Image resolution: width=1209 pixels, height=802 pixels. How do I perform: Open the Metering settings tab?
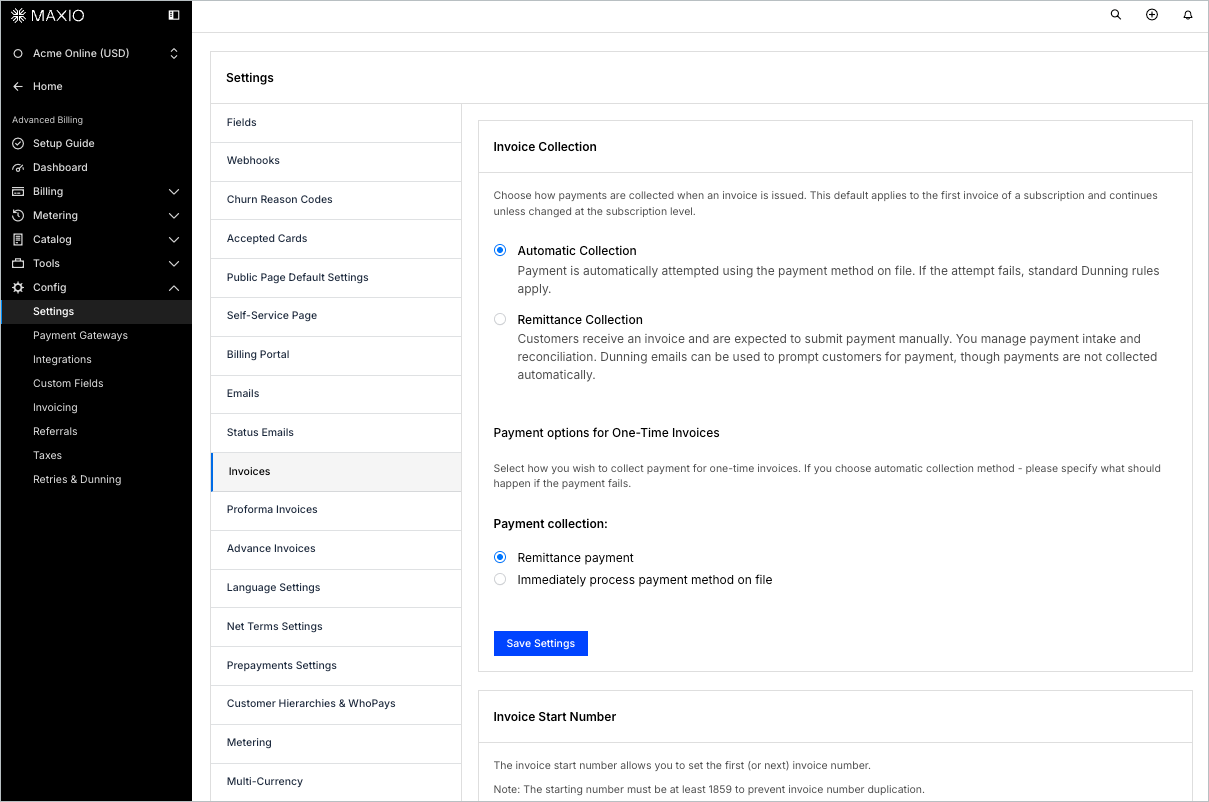[336, 743]
